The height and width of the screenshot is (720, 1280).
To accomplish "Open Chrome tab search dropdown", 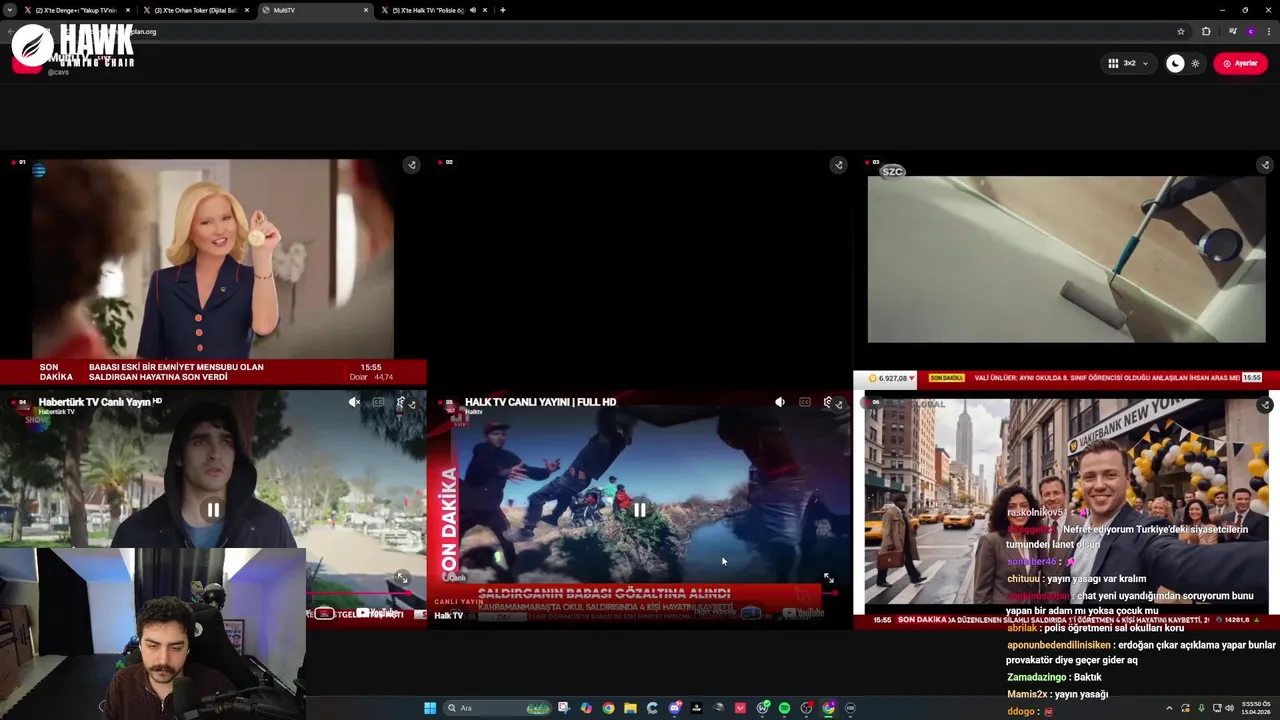I will pos(10,10).
